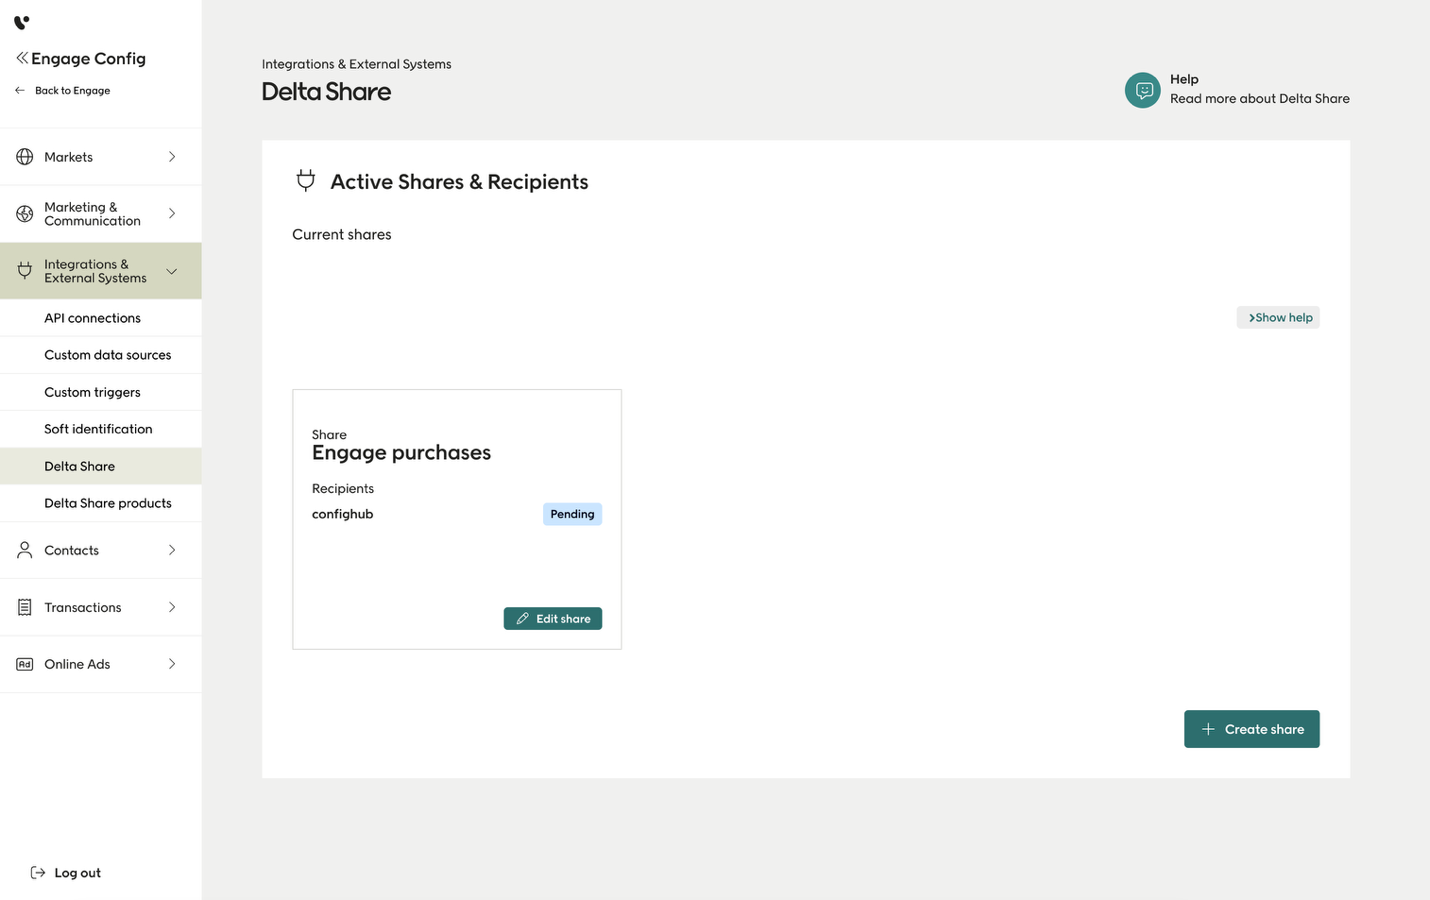Click the Pending status badge
Image resolution: width=1430 pixels, height=900 pixels.
pos(572,514)
